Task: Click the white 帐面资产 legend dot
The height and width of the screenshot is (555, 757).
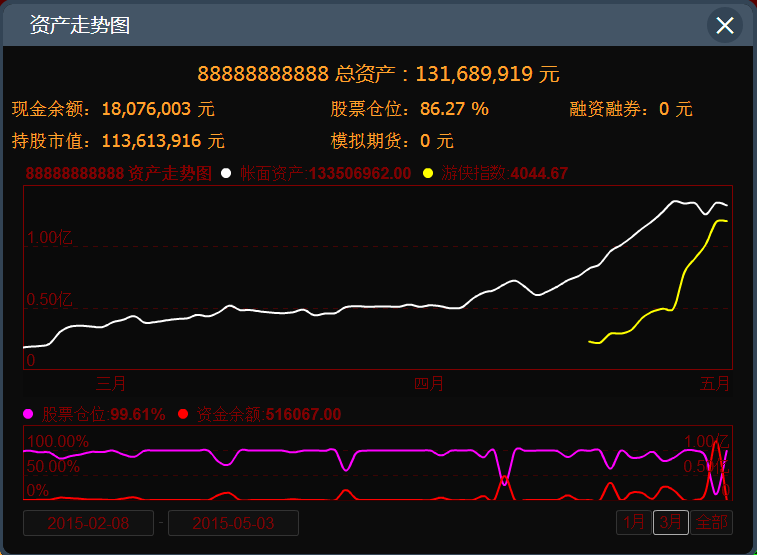Action: (x=226, y=174)
